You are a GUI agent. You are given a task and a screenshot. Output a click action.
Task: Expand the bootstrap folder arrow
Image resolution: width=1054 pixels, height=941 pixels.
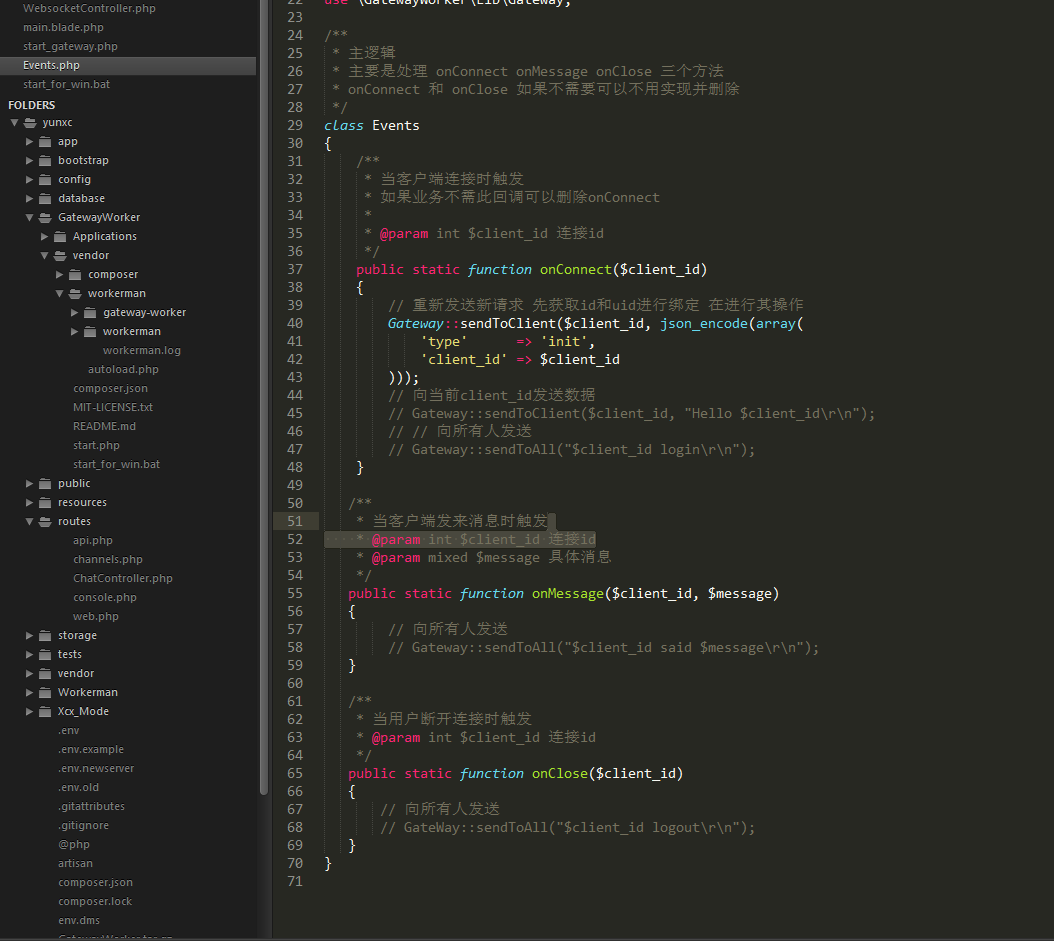(29, 161)
